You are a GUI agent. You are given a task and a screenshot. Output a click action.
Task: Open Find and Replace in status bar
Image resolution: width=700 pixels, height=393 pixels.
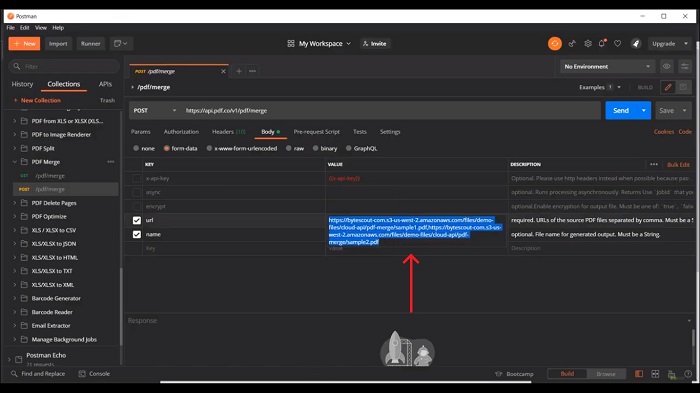coord(38,374)
